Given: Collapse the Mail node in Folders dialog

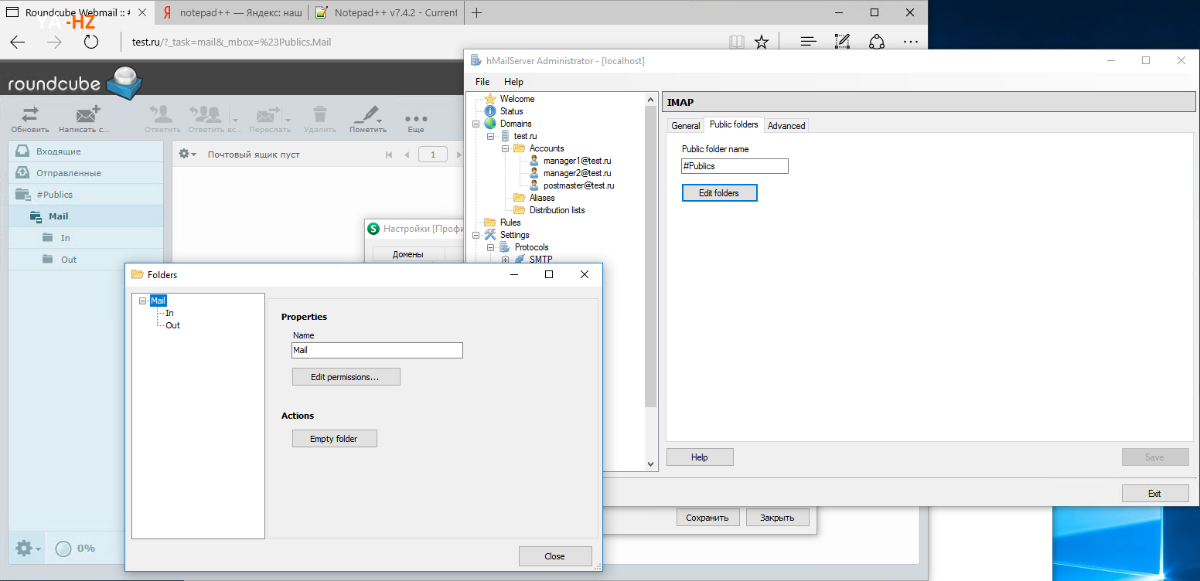Looking at the screenshot, I should coord(143,300).
